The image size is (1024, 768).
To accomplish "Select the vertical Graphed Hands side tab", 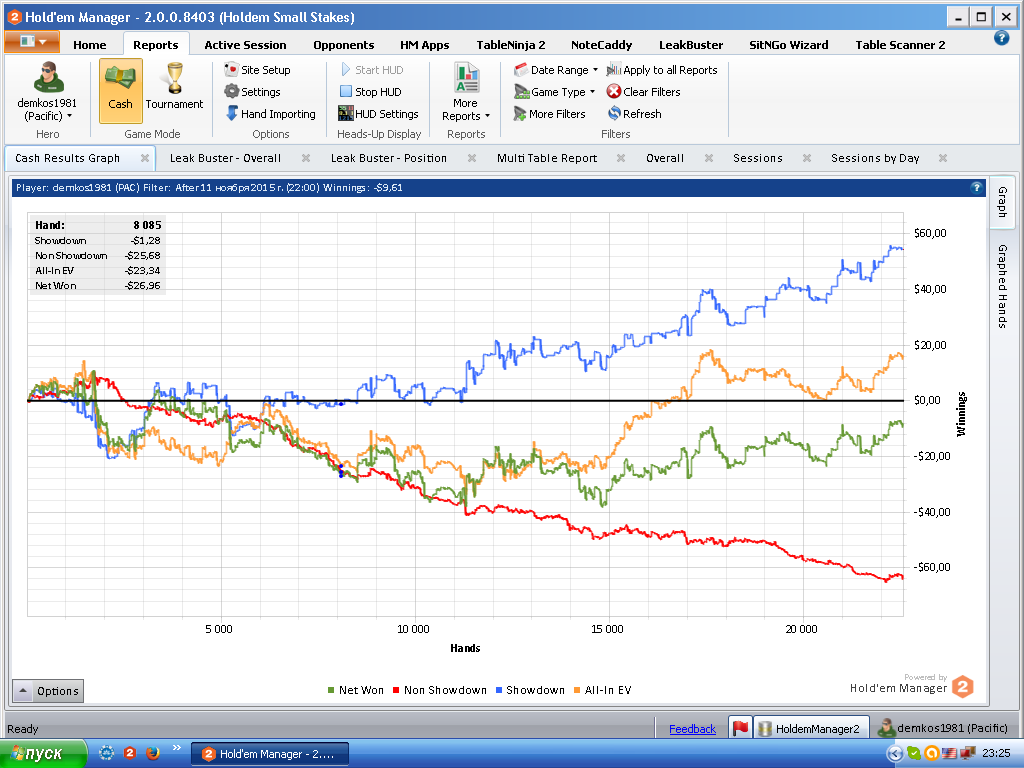I will 1002,286.
